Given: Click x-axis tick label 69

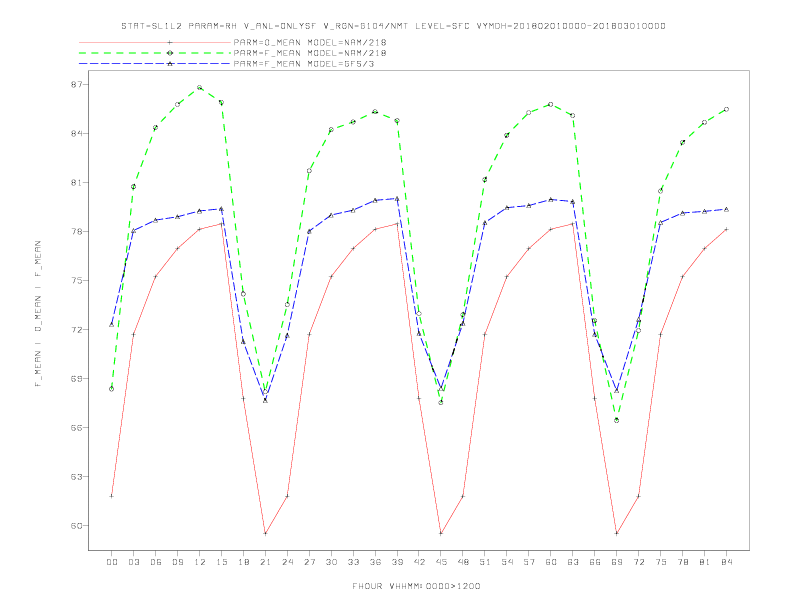Looking at the screenshot, I should point(617,562).
